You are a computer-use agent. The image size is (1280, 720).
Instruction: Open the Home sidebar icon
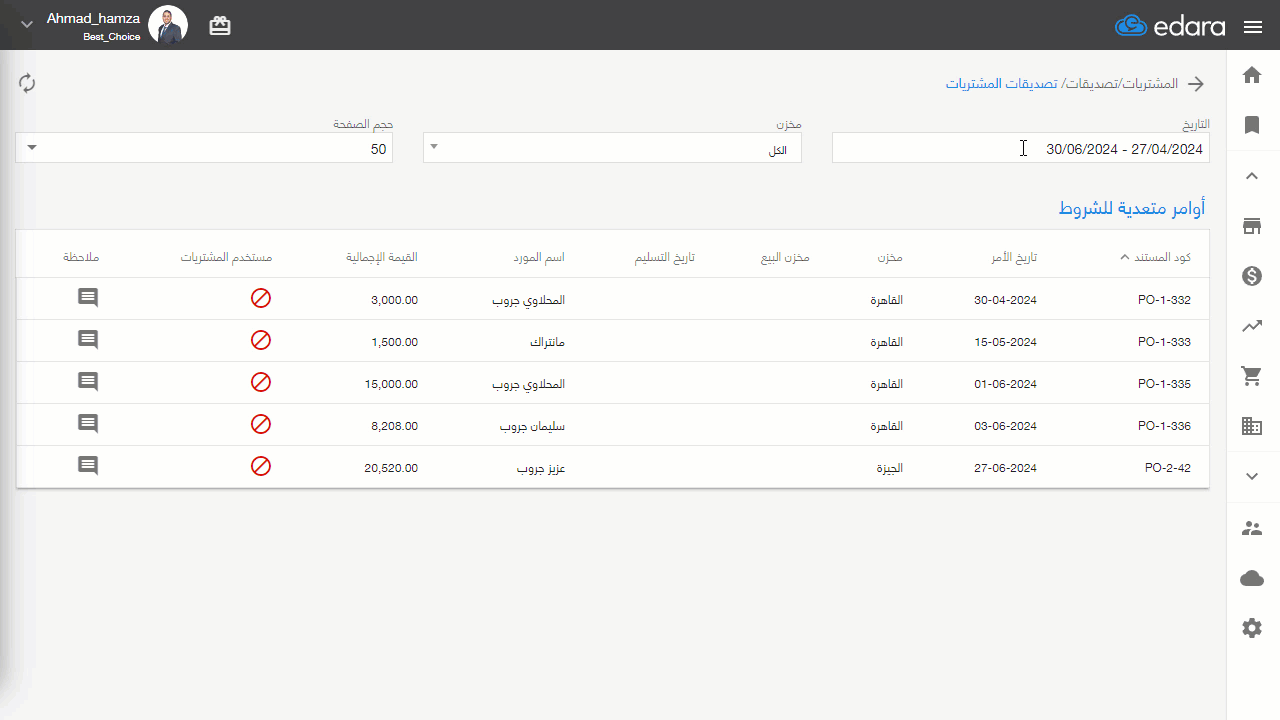pos(1252,75)
